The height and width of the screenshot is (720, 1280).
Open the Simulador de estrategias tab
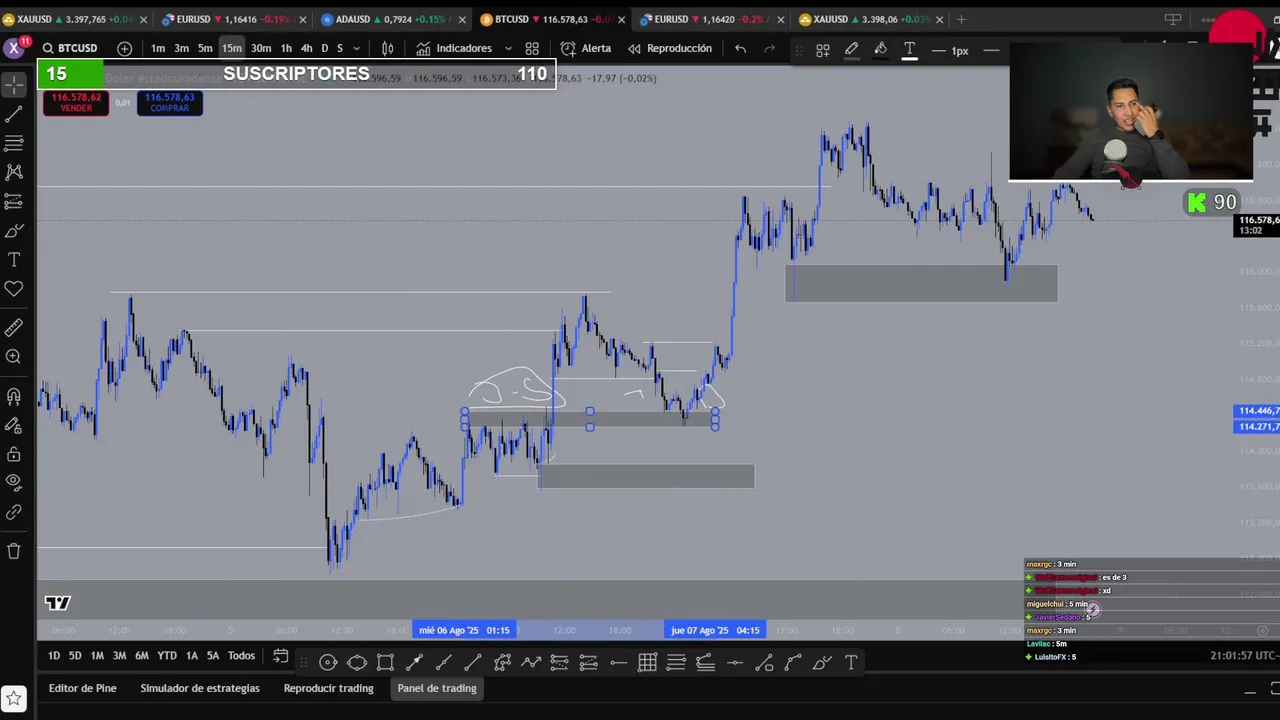(x=200, y=688)
